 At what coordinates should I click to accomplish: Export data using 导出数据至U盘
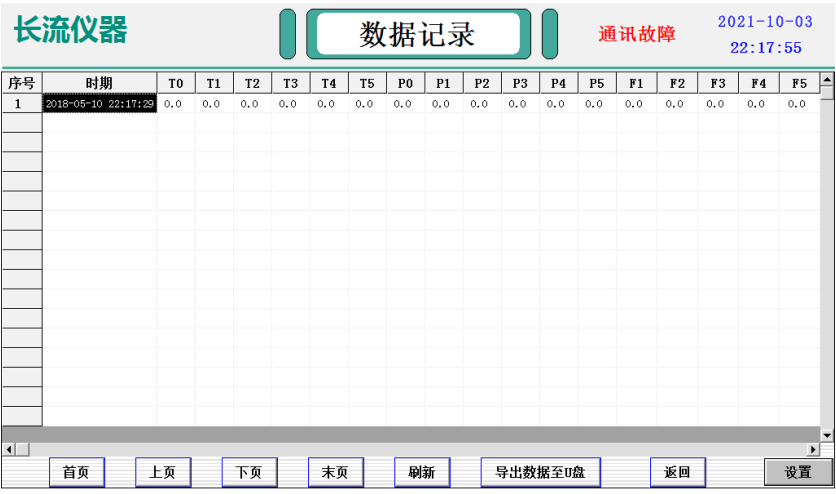click(540, 472)
